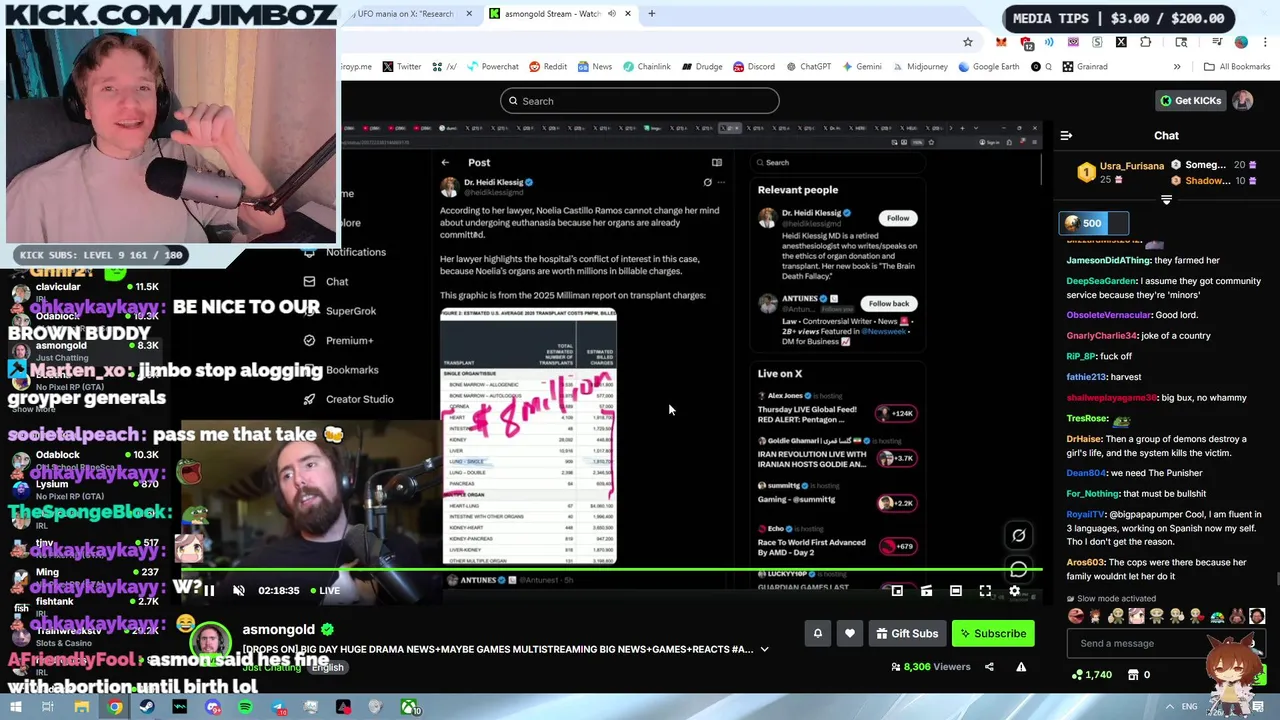Open the News bookmark

tap(594, 67)
